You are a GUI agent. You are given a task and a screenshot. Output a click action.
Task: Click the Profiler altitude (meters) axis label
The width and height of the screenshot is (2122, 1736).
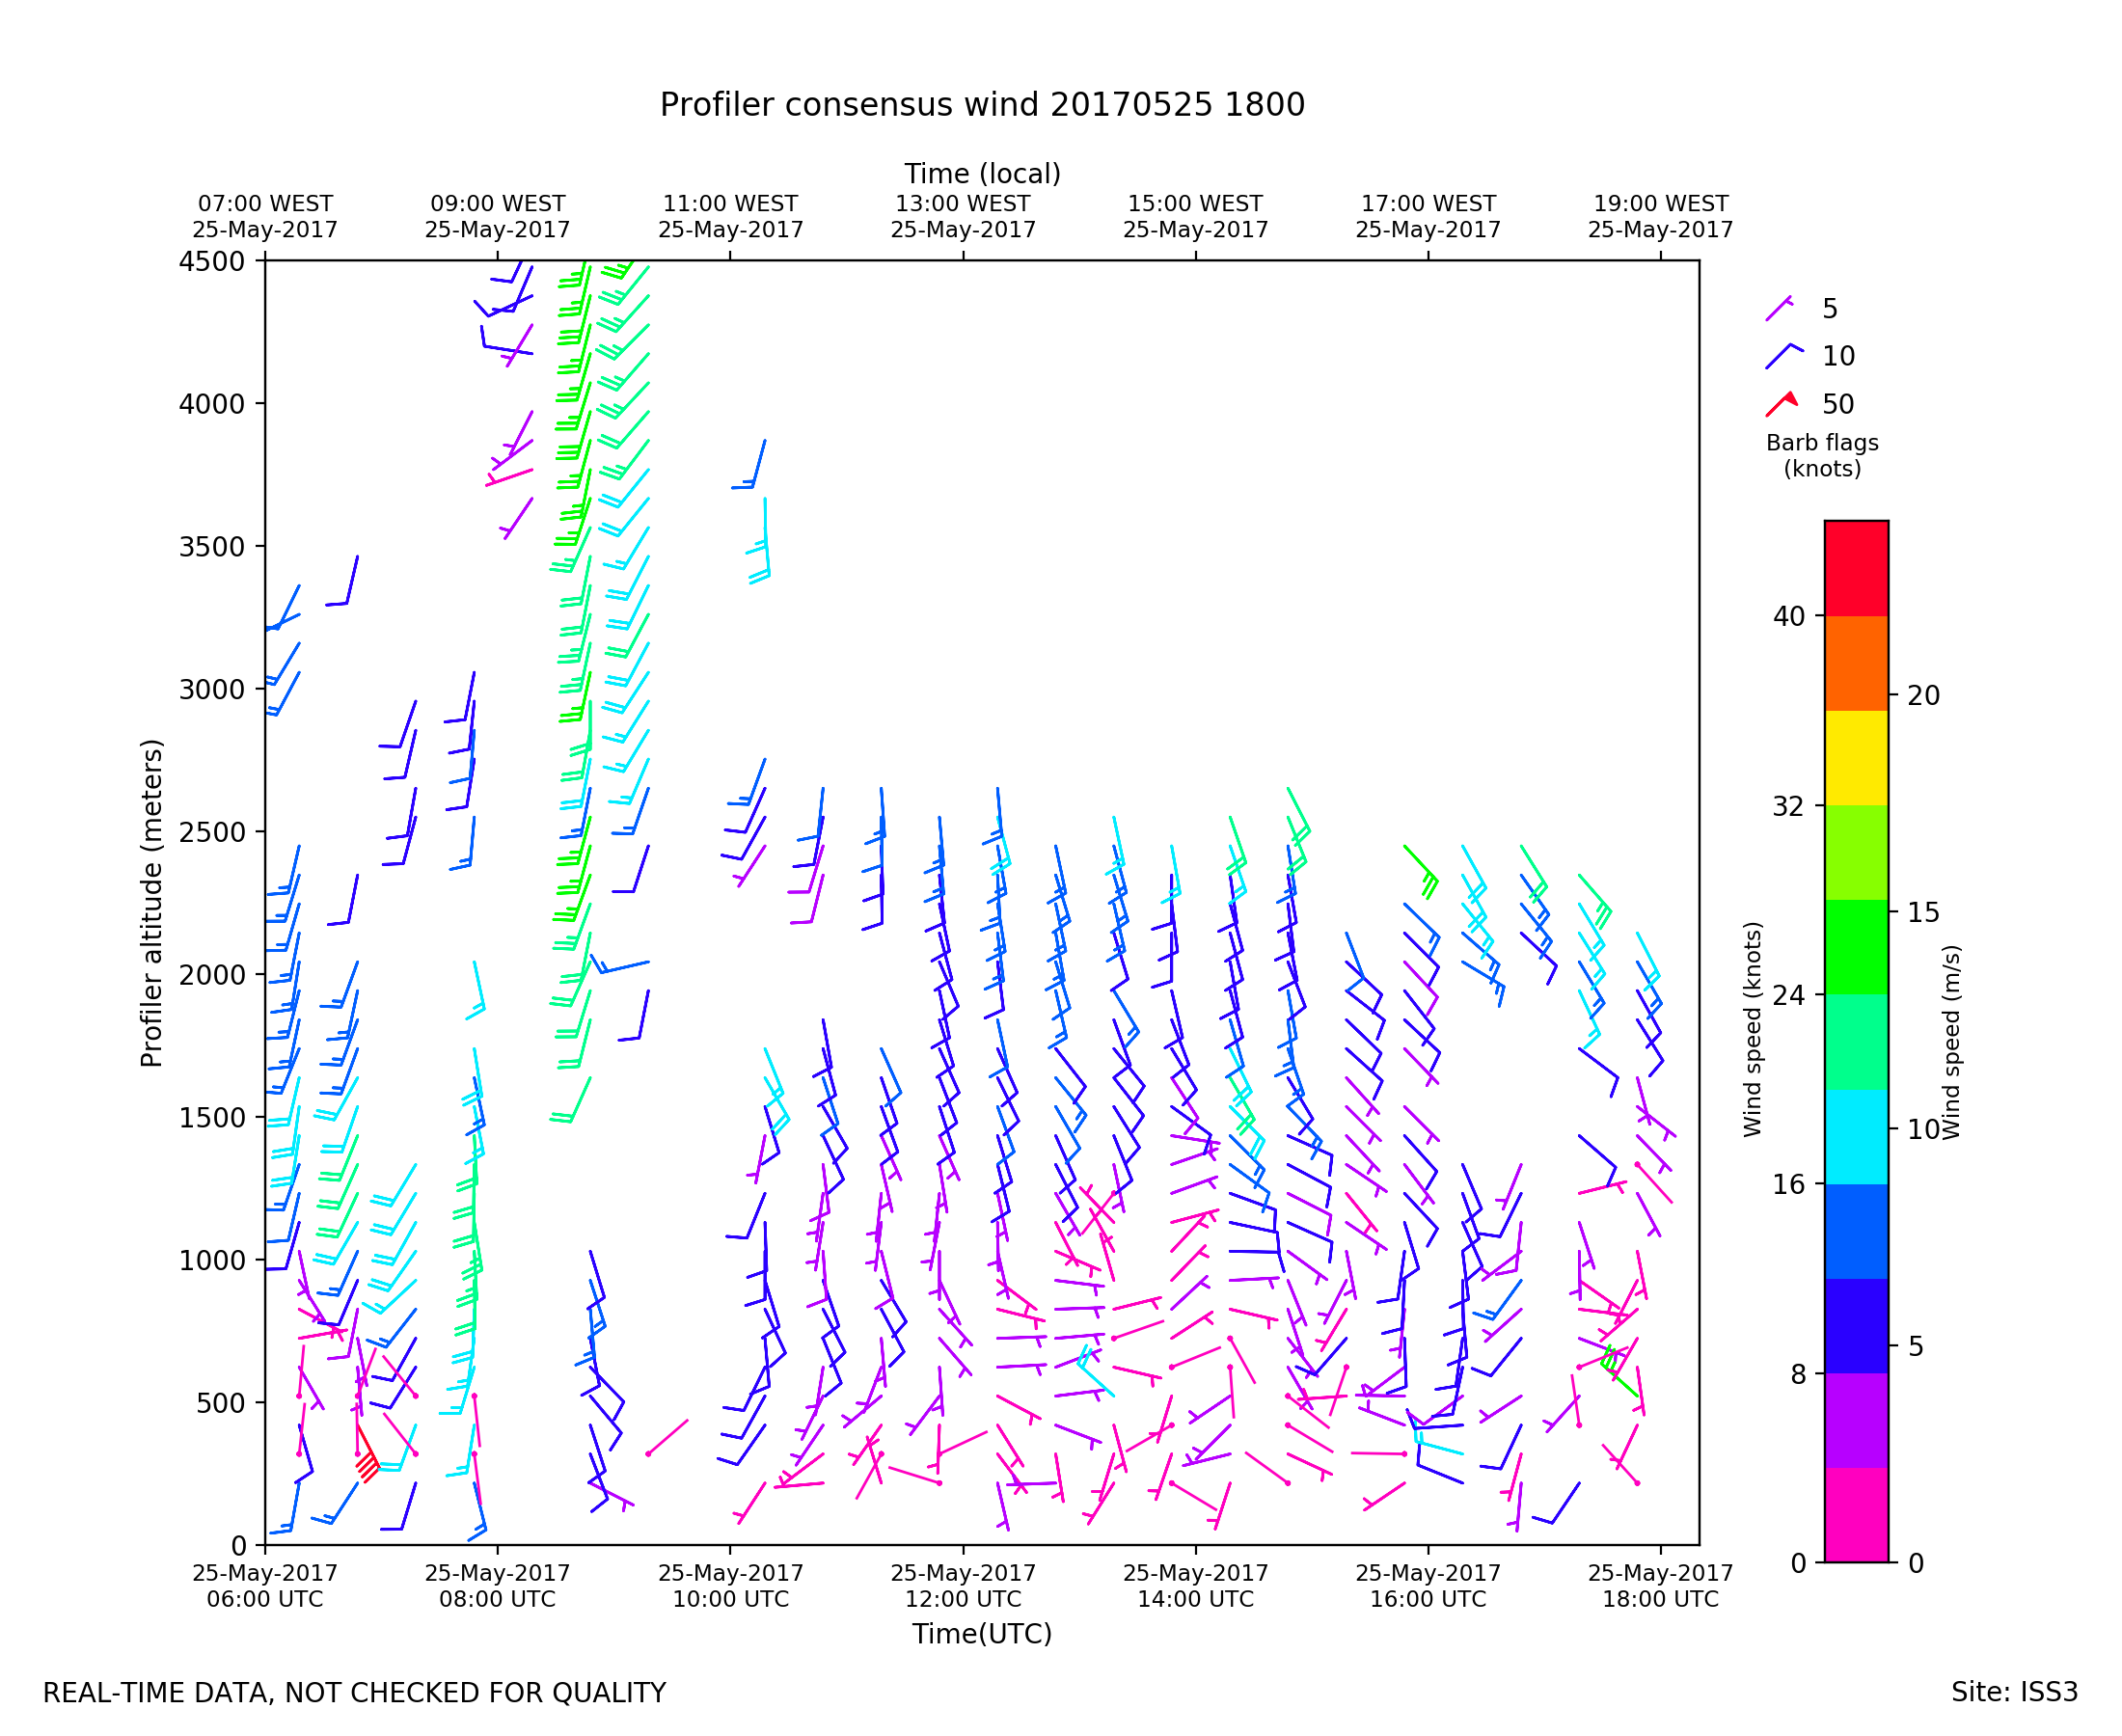pos(151,903)
